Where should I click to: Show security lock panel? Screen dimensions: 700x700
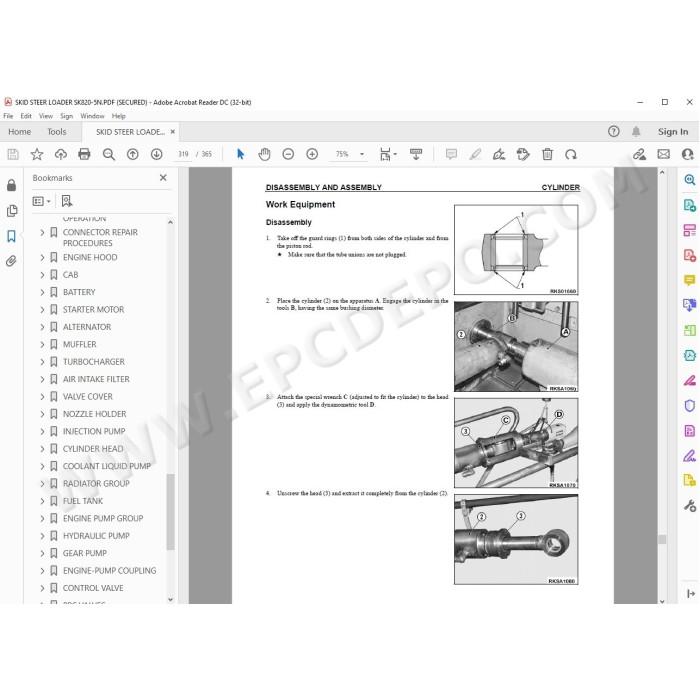12,185
